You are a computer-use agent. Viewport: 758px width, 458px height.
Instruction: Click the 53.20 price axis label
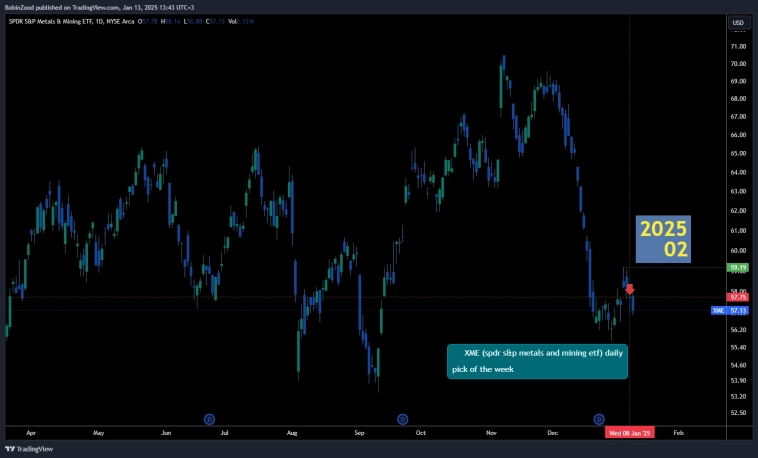point(738,397)
